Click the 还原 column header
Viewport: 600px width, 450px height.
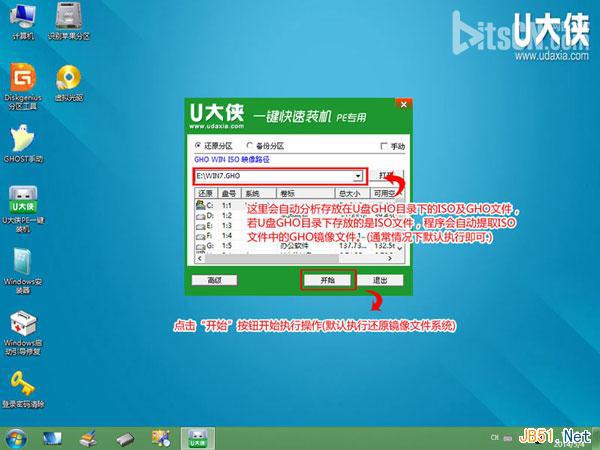pyautogui.click(x=206, y=193)
